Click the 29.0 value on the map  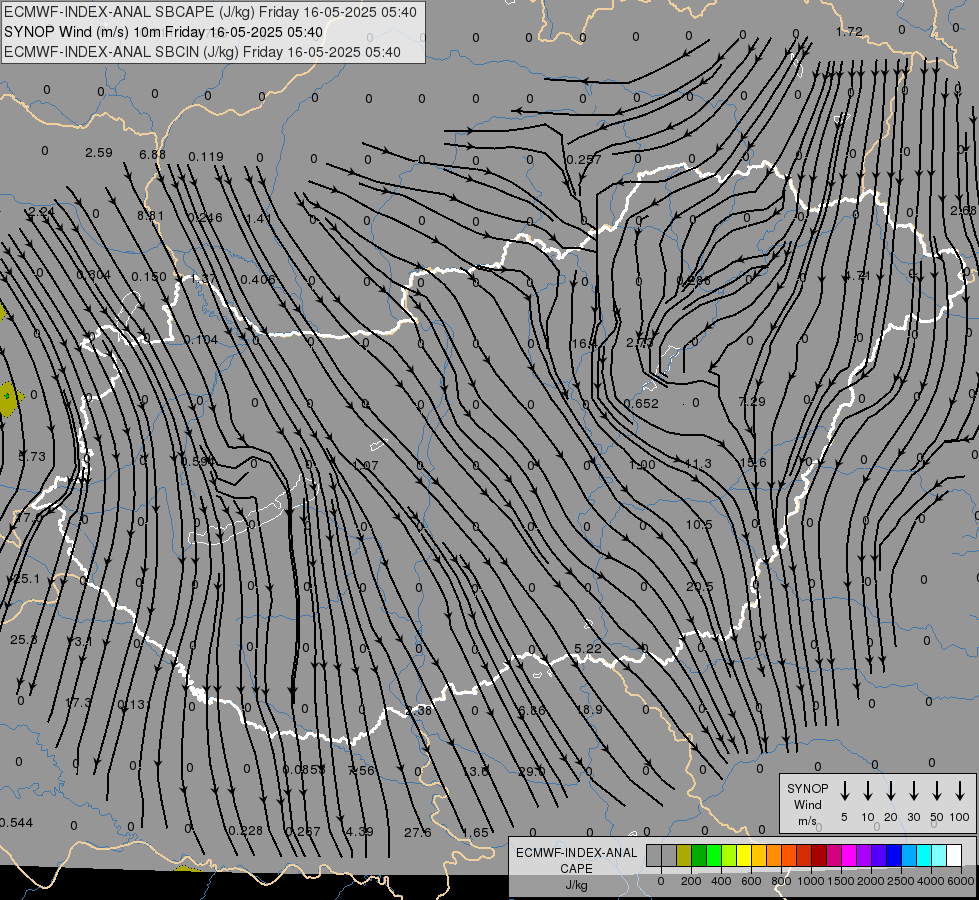tap(531, 771)
